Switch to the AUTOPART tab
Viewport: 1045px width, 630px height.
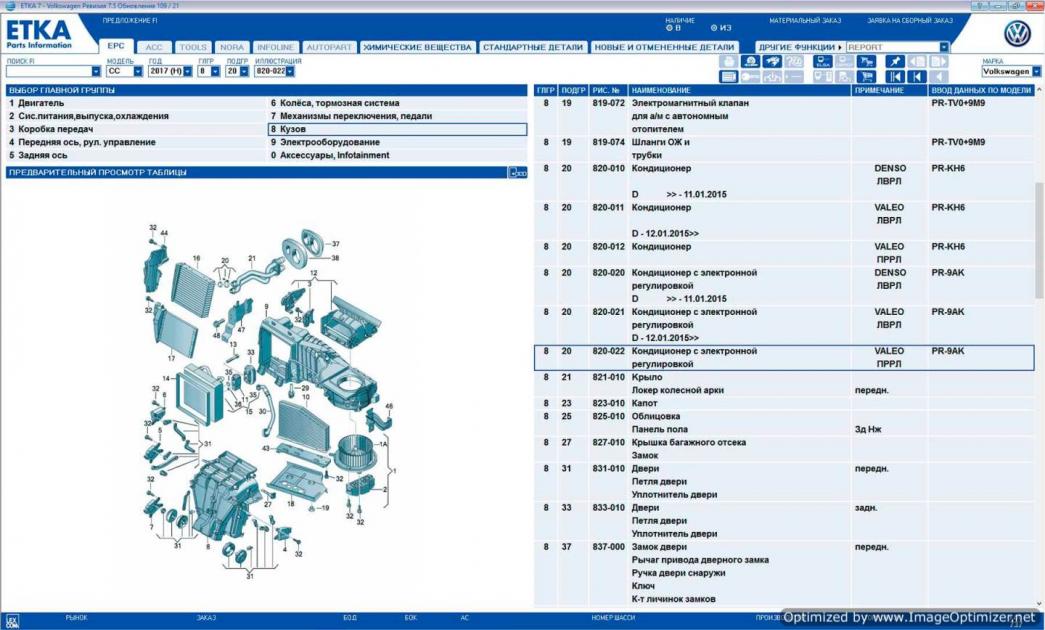(329, 47)
